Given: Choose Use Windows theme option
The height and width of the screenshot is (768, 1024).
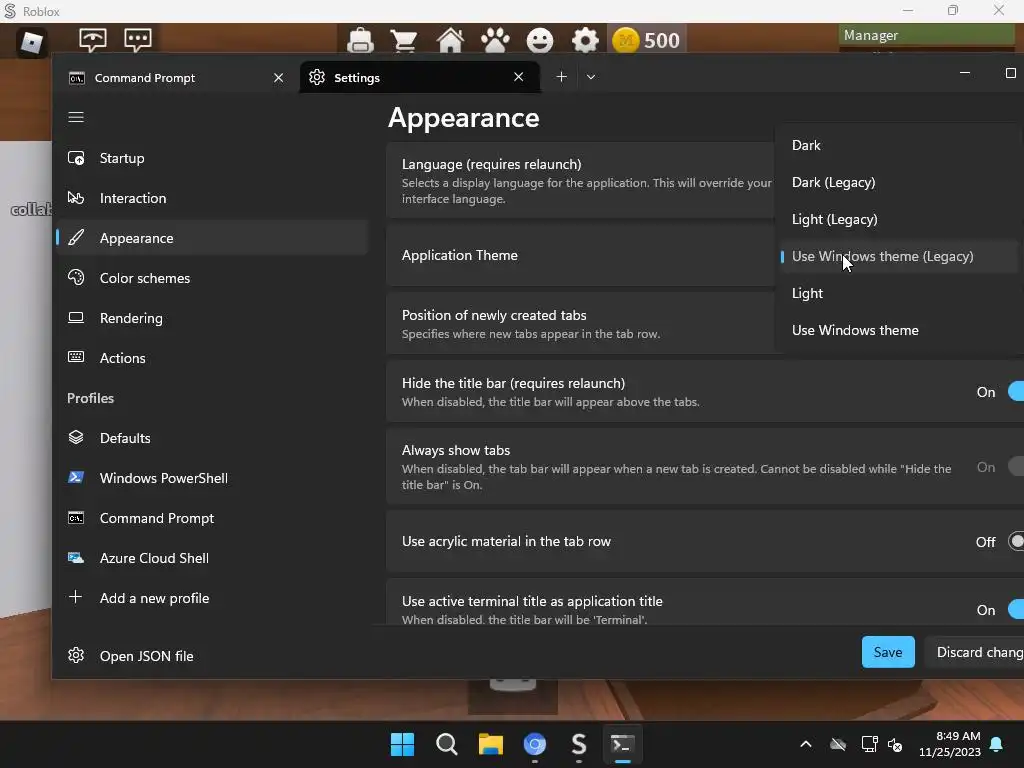Looking at the screenshot, I should [x=899, y=330].
